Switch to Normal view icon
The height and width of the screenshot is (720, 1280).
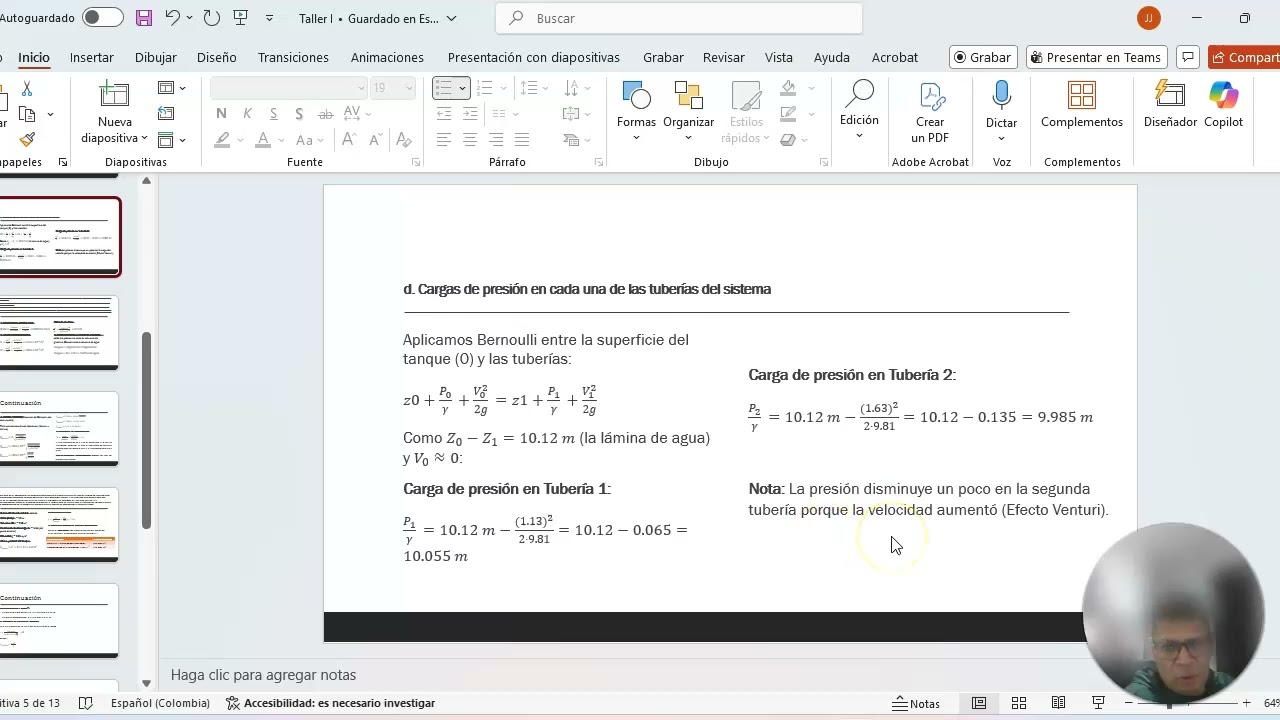(979, 703)
